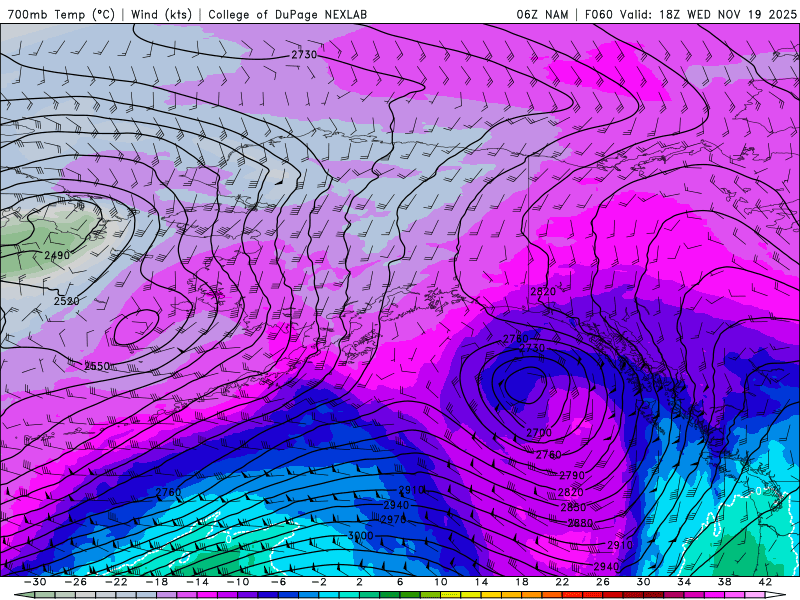This screenshot has width=800, height=600.
Task: Select the 'WED NOV 19 2025' date text
Action: 742,14
